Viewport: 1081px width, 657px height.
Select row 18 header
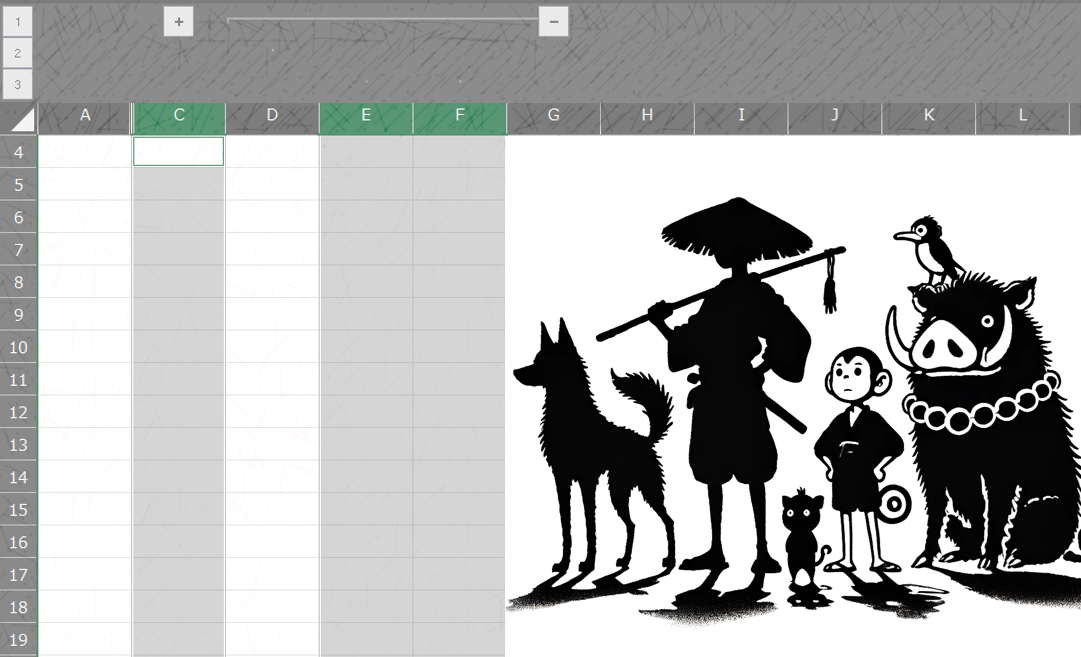click(19, 607)
